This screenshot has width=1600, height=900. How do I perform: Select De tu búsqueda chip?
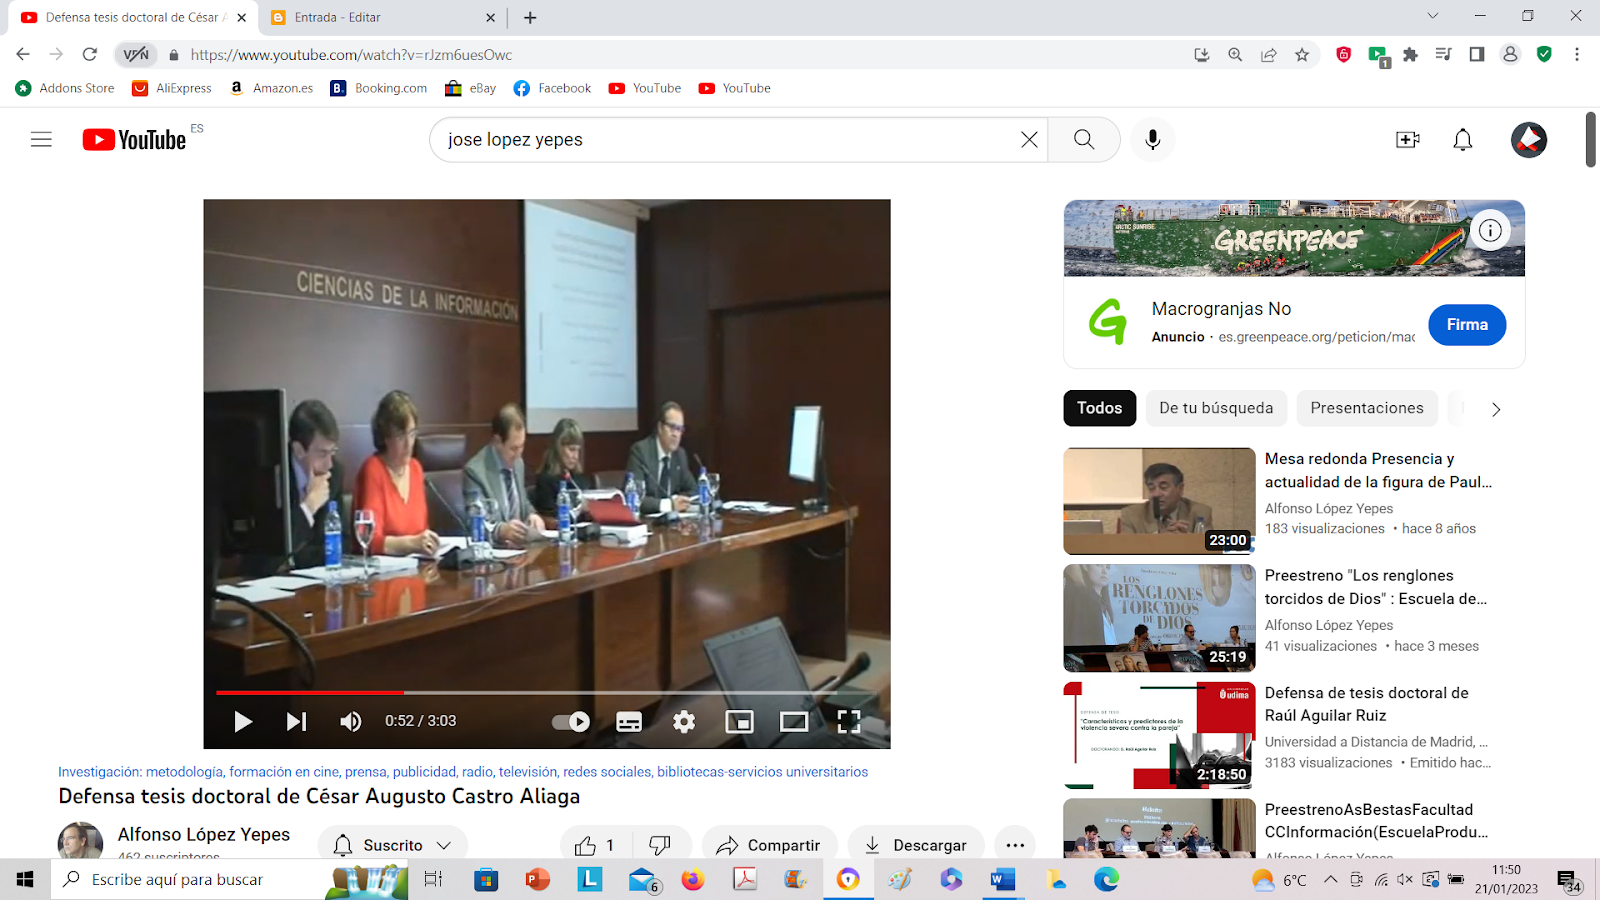click(x=1216, y=408)
